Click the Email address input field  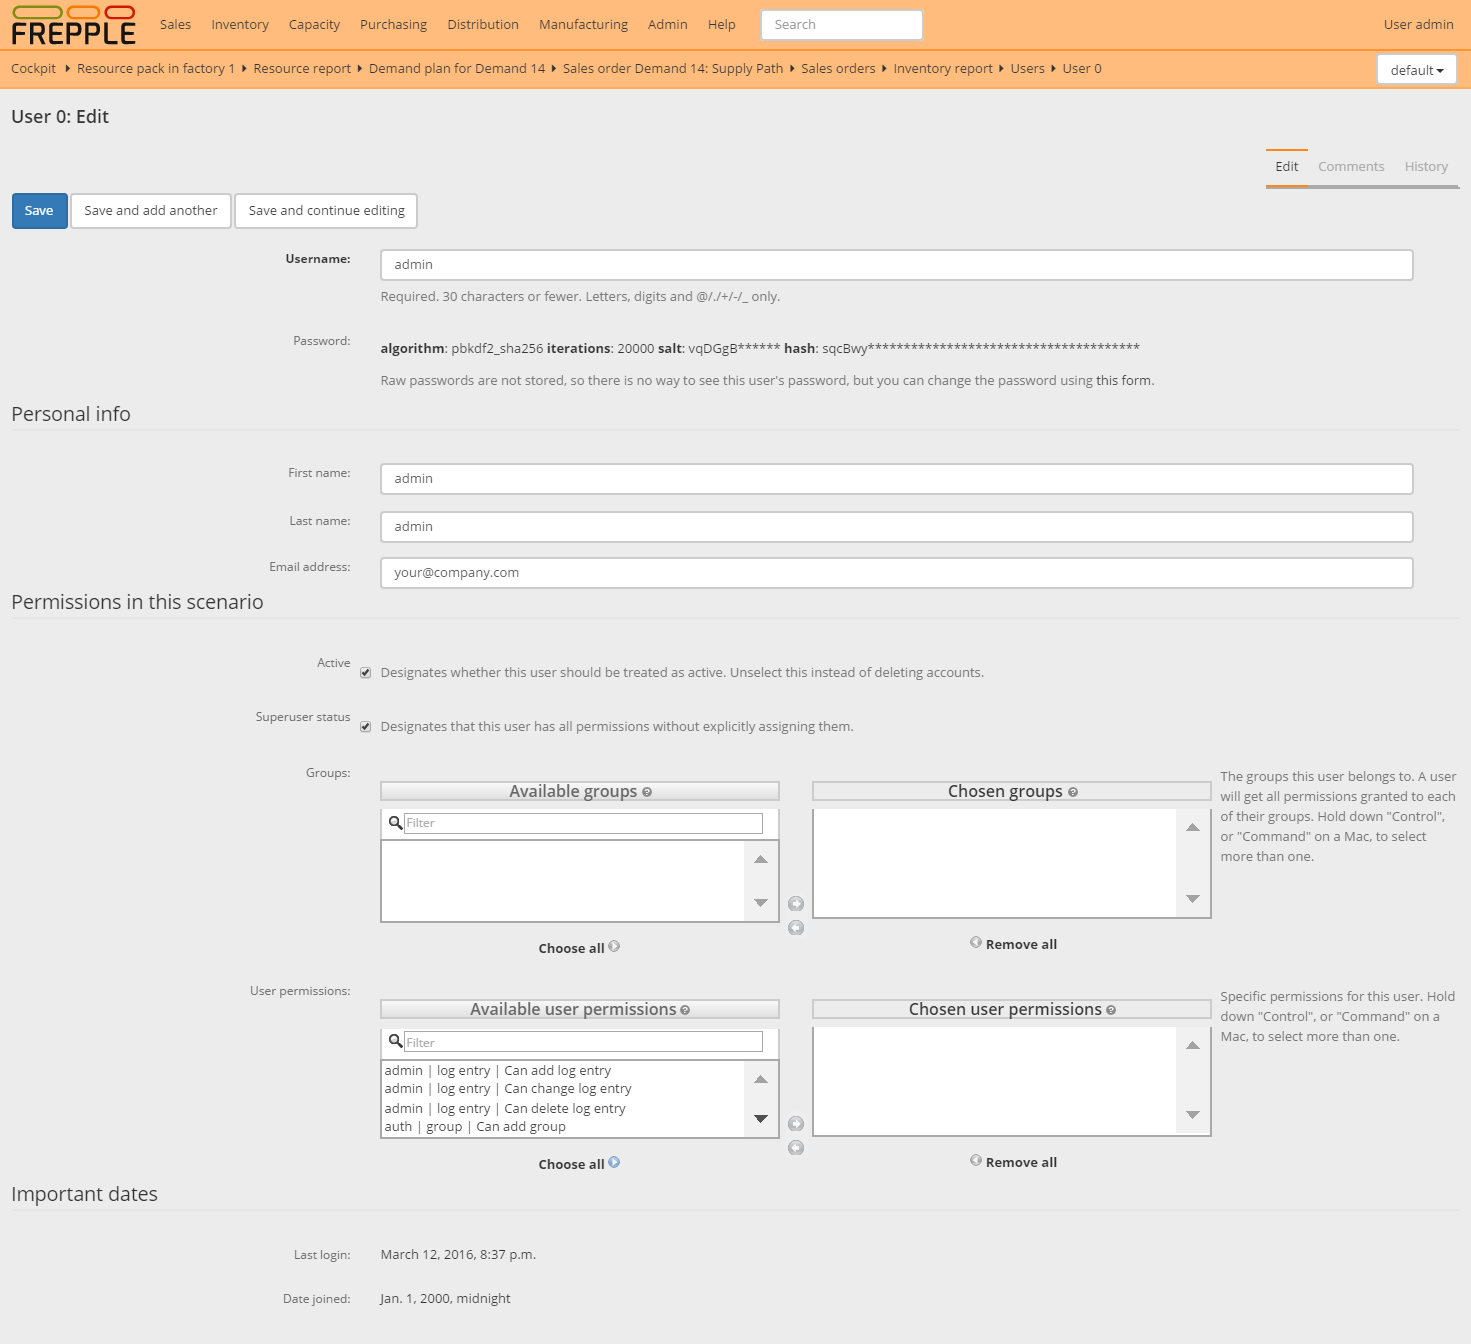896,573
